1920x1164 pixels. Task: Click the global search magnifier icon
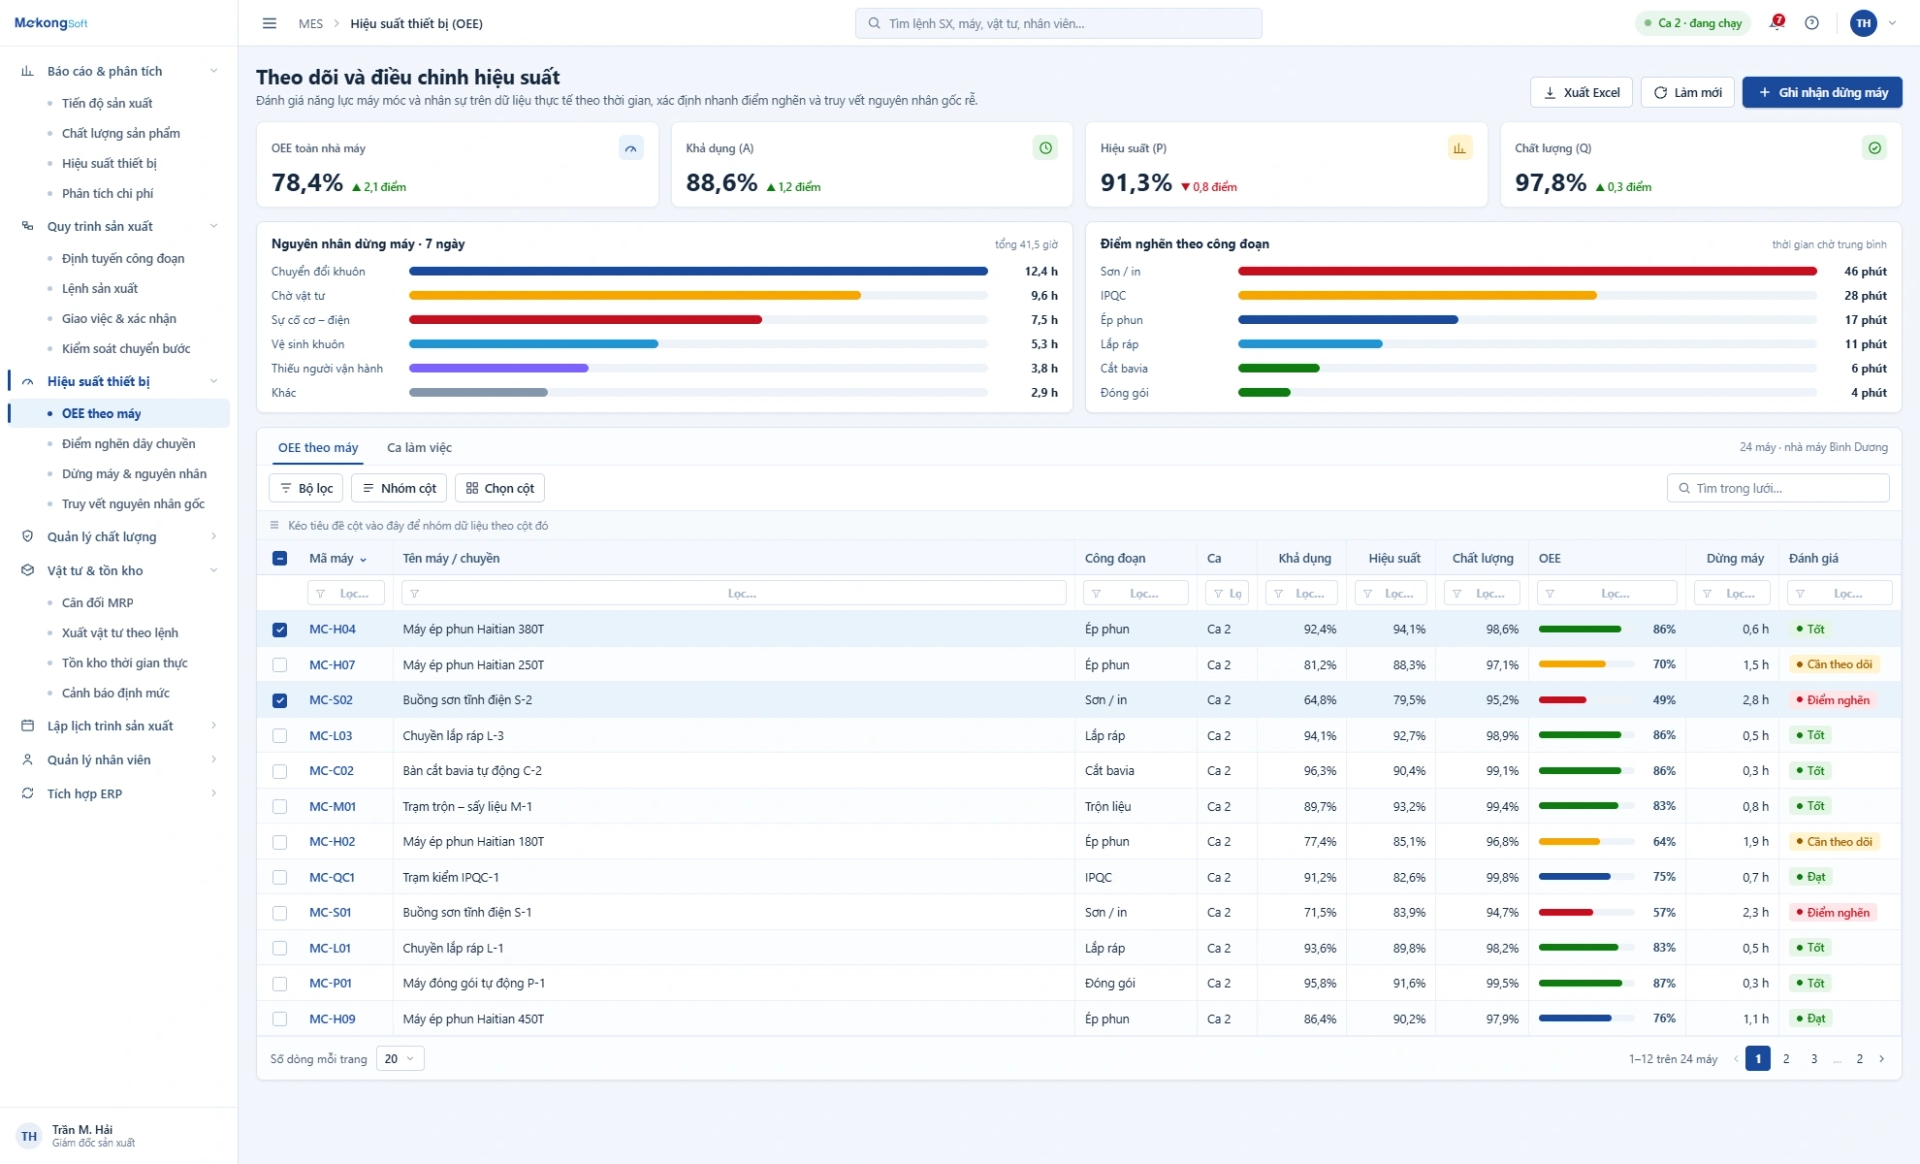click(x=874, y=23)
